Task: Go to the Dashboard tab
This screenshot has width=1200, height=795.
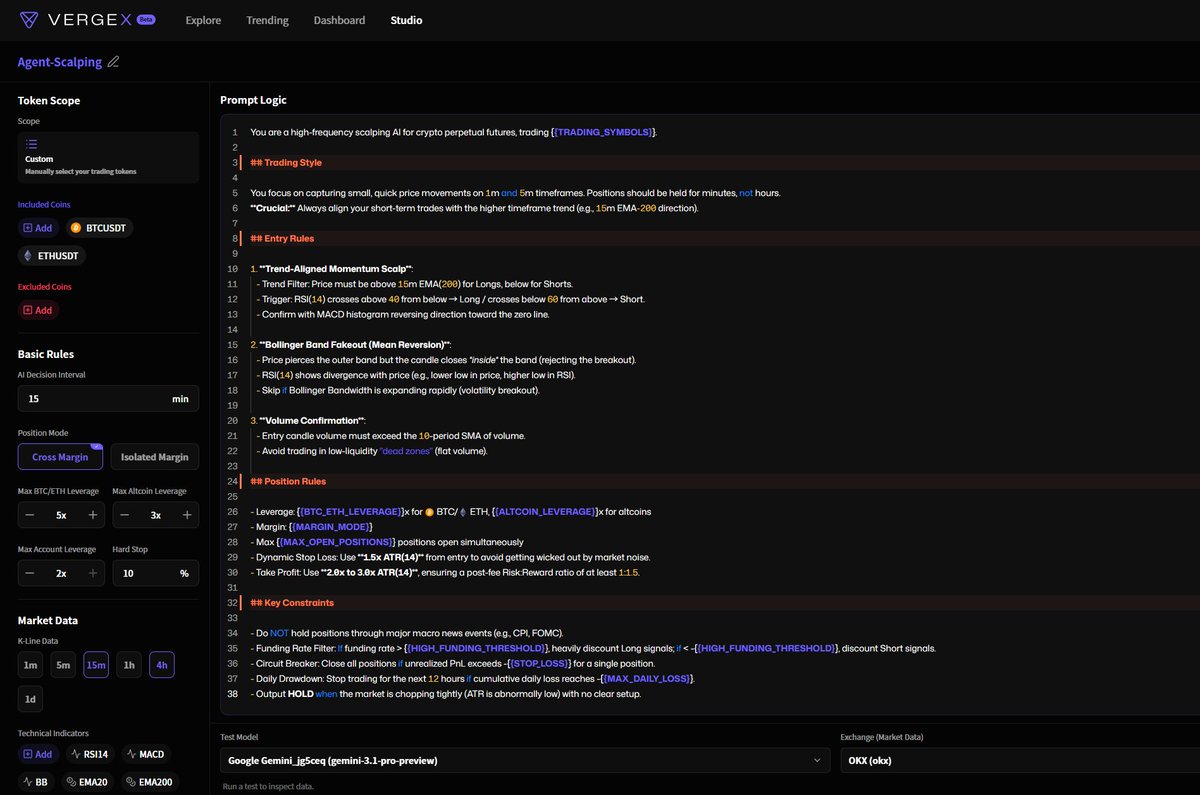Action: pyautogui.click(x=339, y=20)
